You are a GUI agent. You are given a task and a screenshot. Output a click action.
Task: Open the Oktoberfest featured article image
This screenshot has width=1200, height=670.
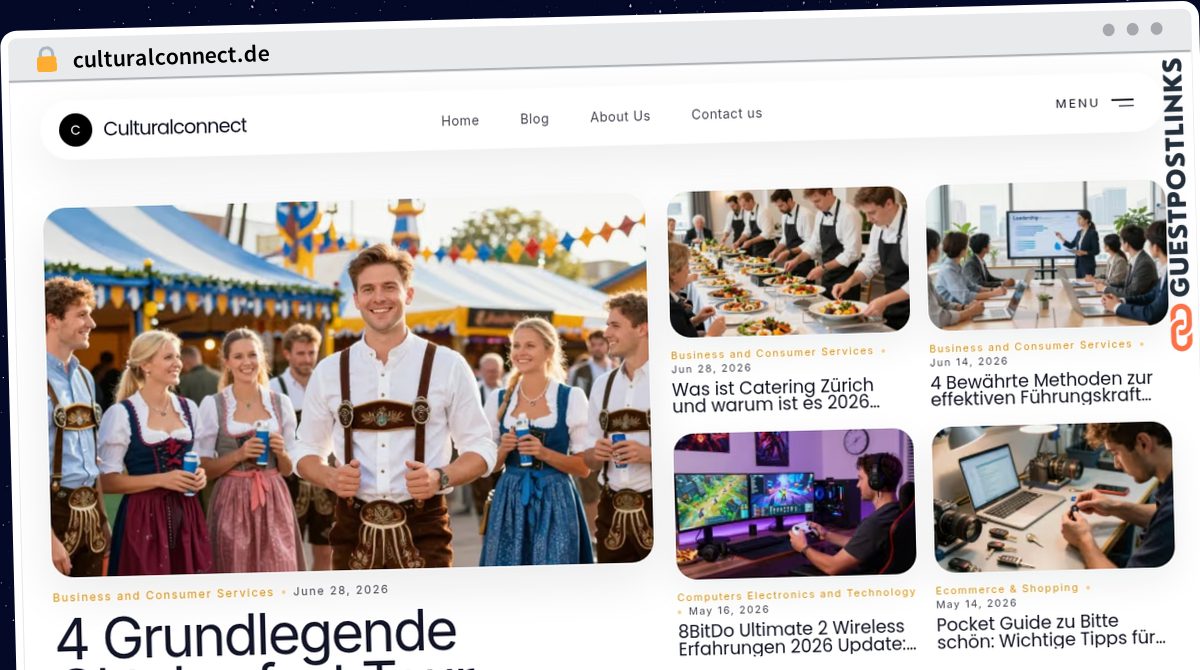point(348,386)
